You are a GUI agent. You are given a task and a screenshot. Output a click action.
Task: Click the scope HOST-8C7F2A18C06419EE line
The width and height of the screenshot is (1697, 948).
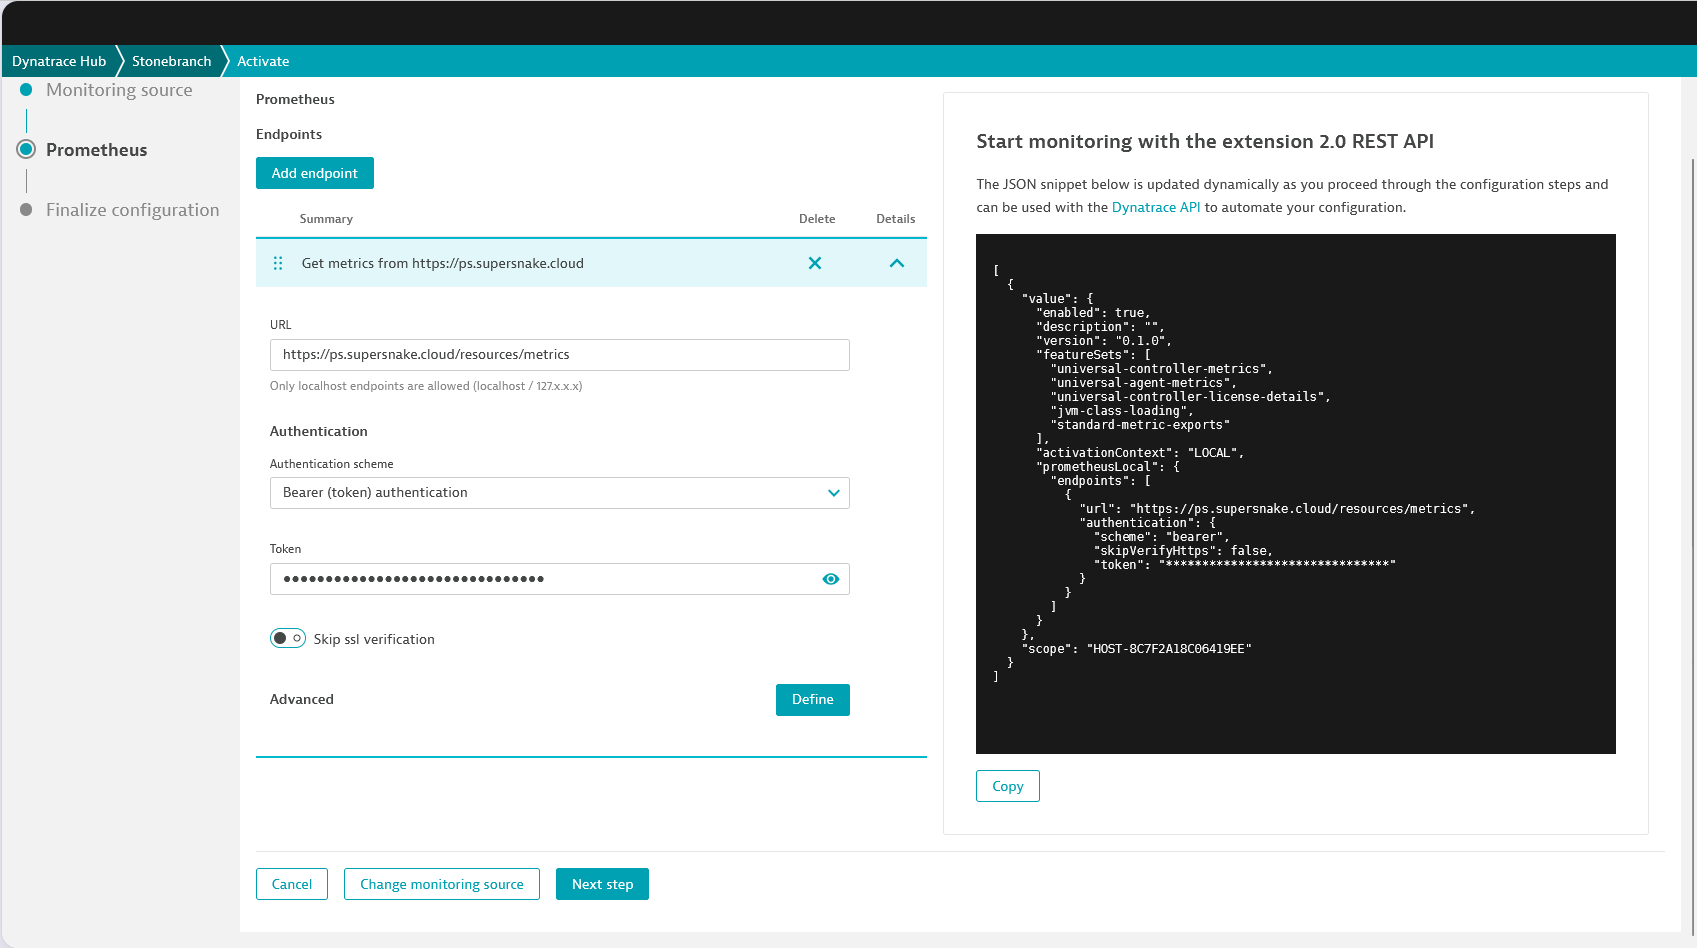pos(1137,649)
